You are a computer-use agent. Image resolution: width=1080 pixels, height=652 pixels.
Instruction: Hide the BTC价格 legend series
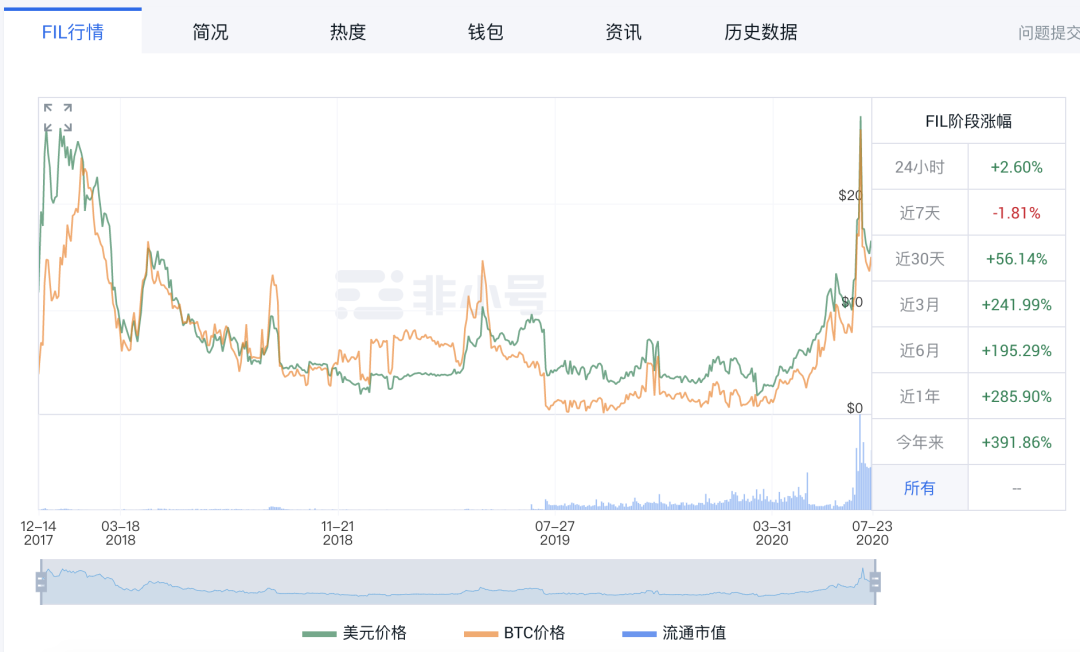515,633
